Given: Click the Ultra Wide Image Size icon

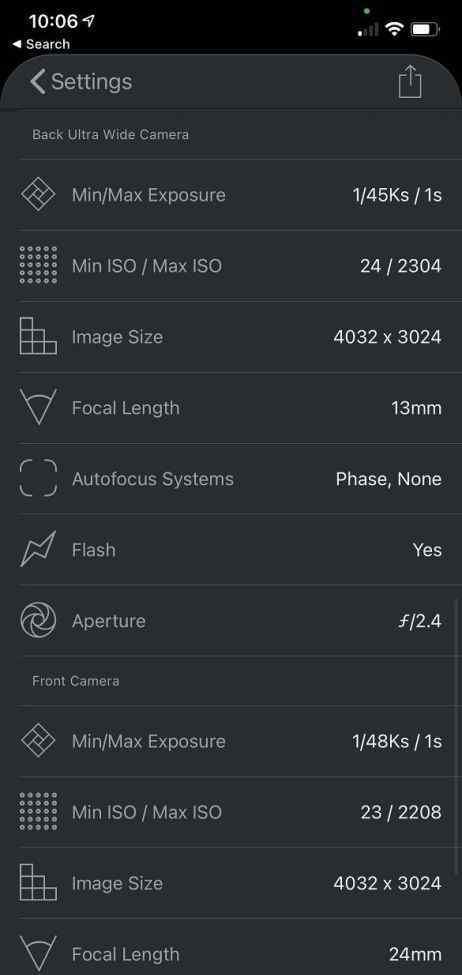Looking at the screenshot, I should point(38,337).
